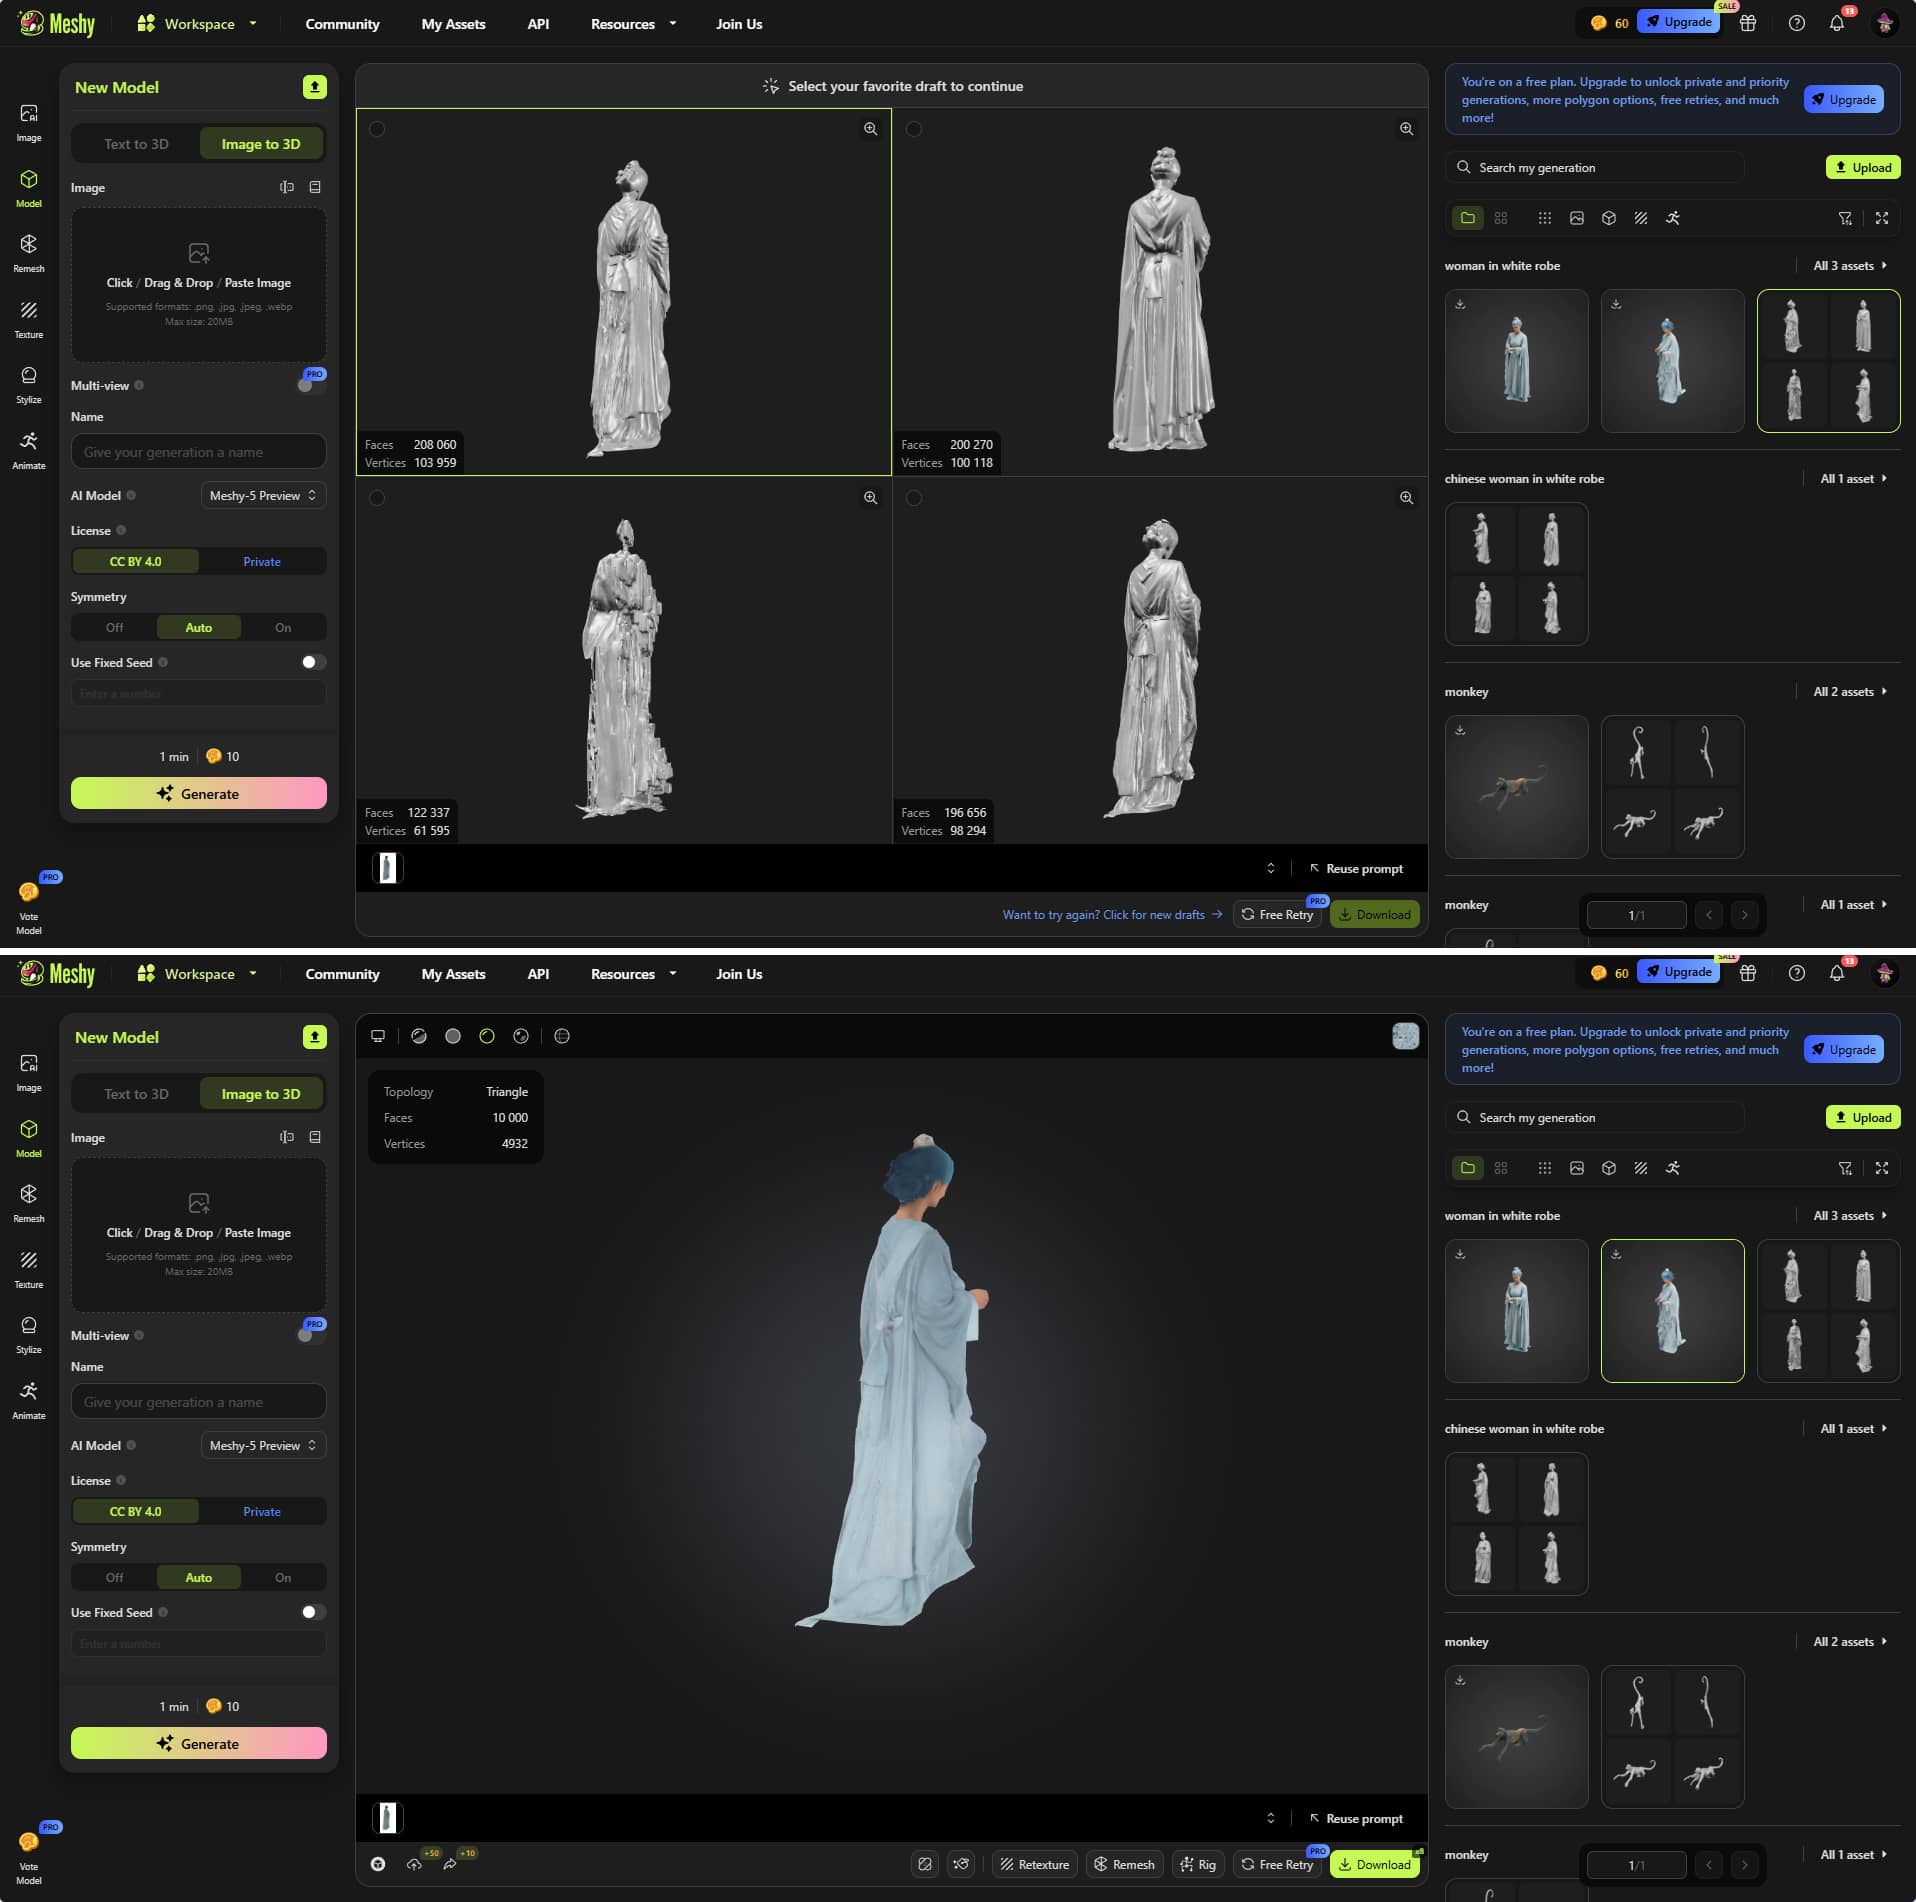
Task: Select the green-outlined shading mode in viewer toolbar
Action: click(487, 1036)
